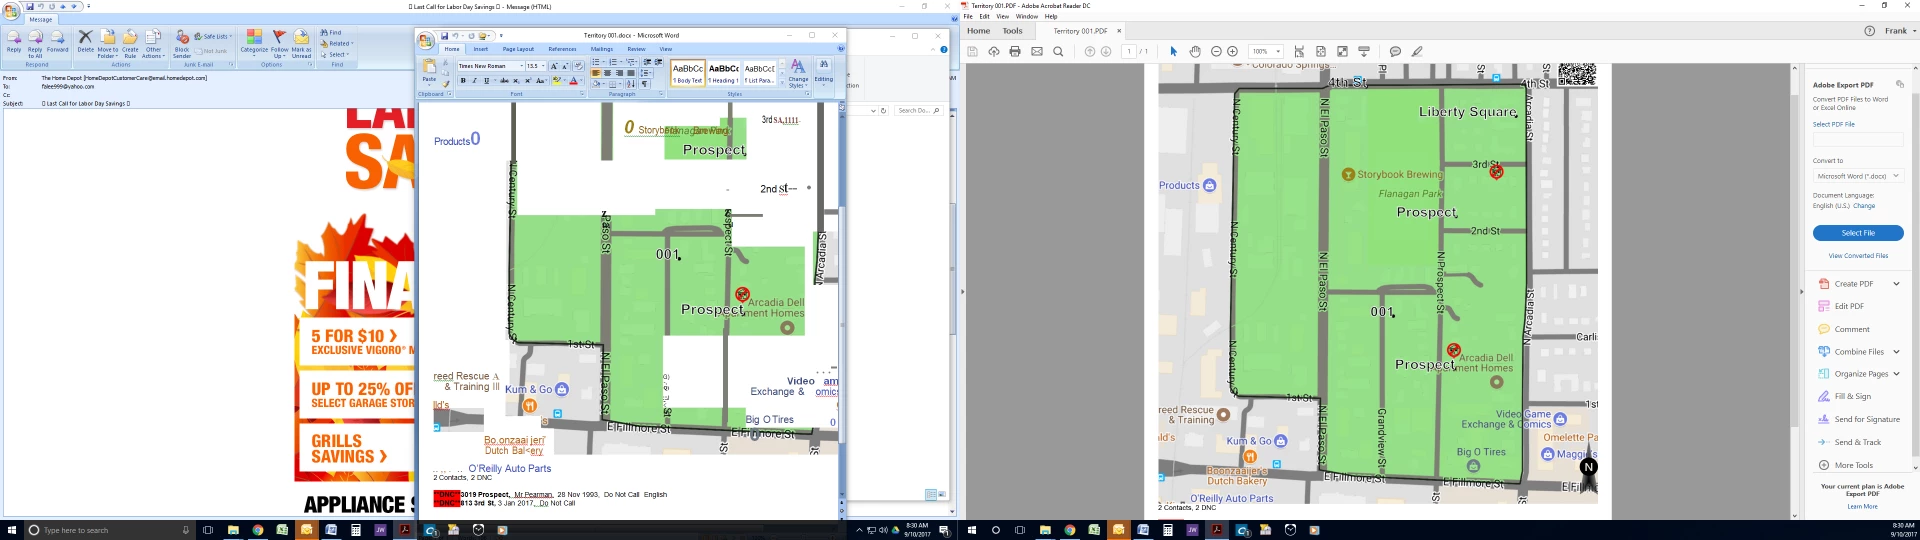Toggle Strikethrough in the Word Font group
Screen dimensions: 1920x540
(504, 81)
